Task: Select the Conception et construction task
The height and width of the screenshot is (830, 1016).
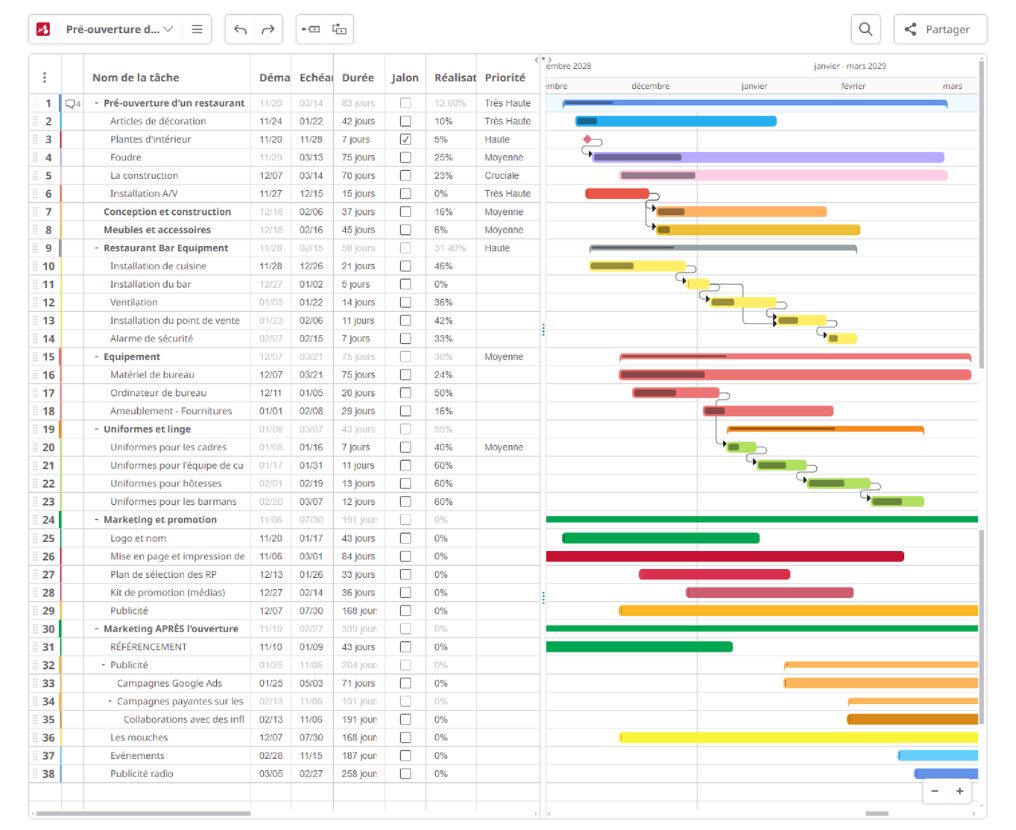Action: coord(167,212)
